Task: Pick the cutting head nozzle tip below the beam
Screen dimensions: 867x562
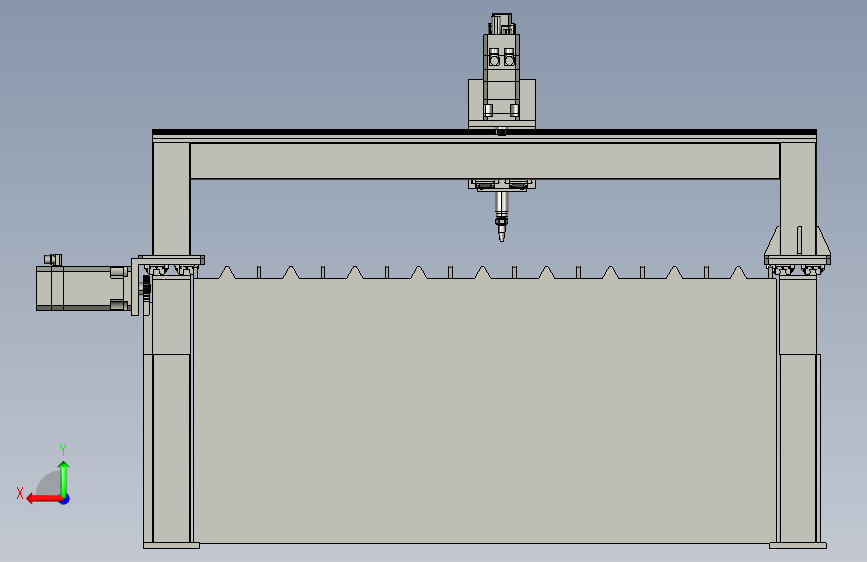Action: click(x=502, y=236)
